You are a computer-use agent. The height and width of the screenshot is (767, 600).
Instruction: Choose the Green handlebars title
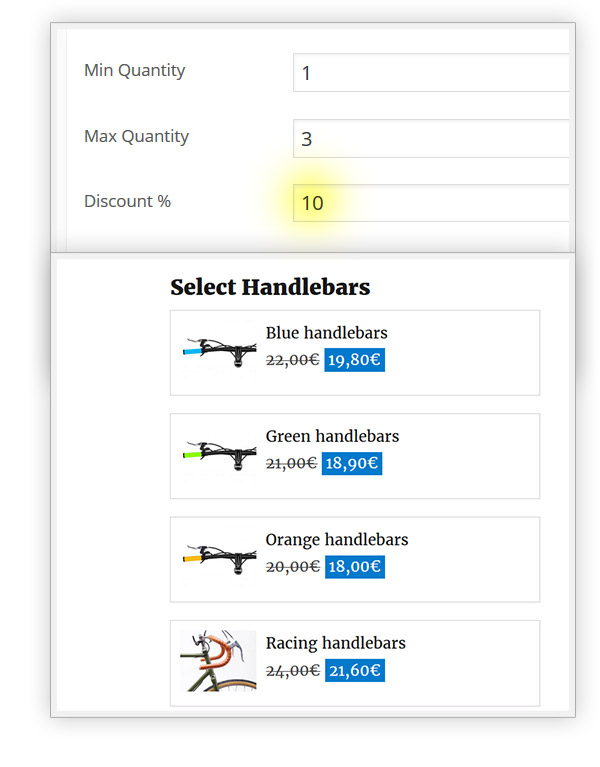tap(332, 436)
